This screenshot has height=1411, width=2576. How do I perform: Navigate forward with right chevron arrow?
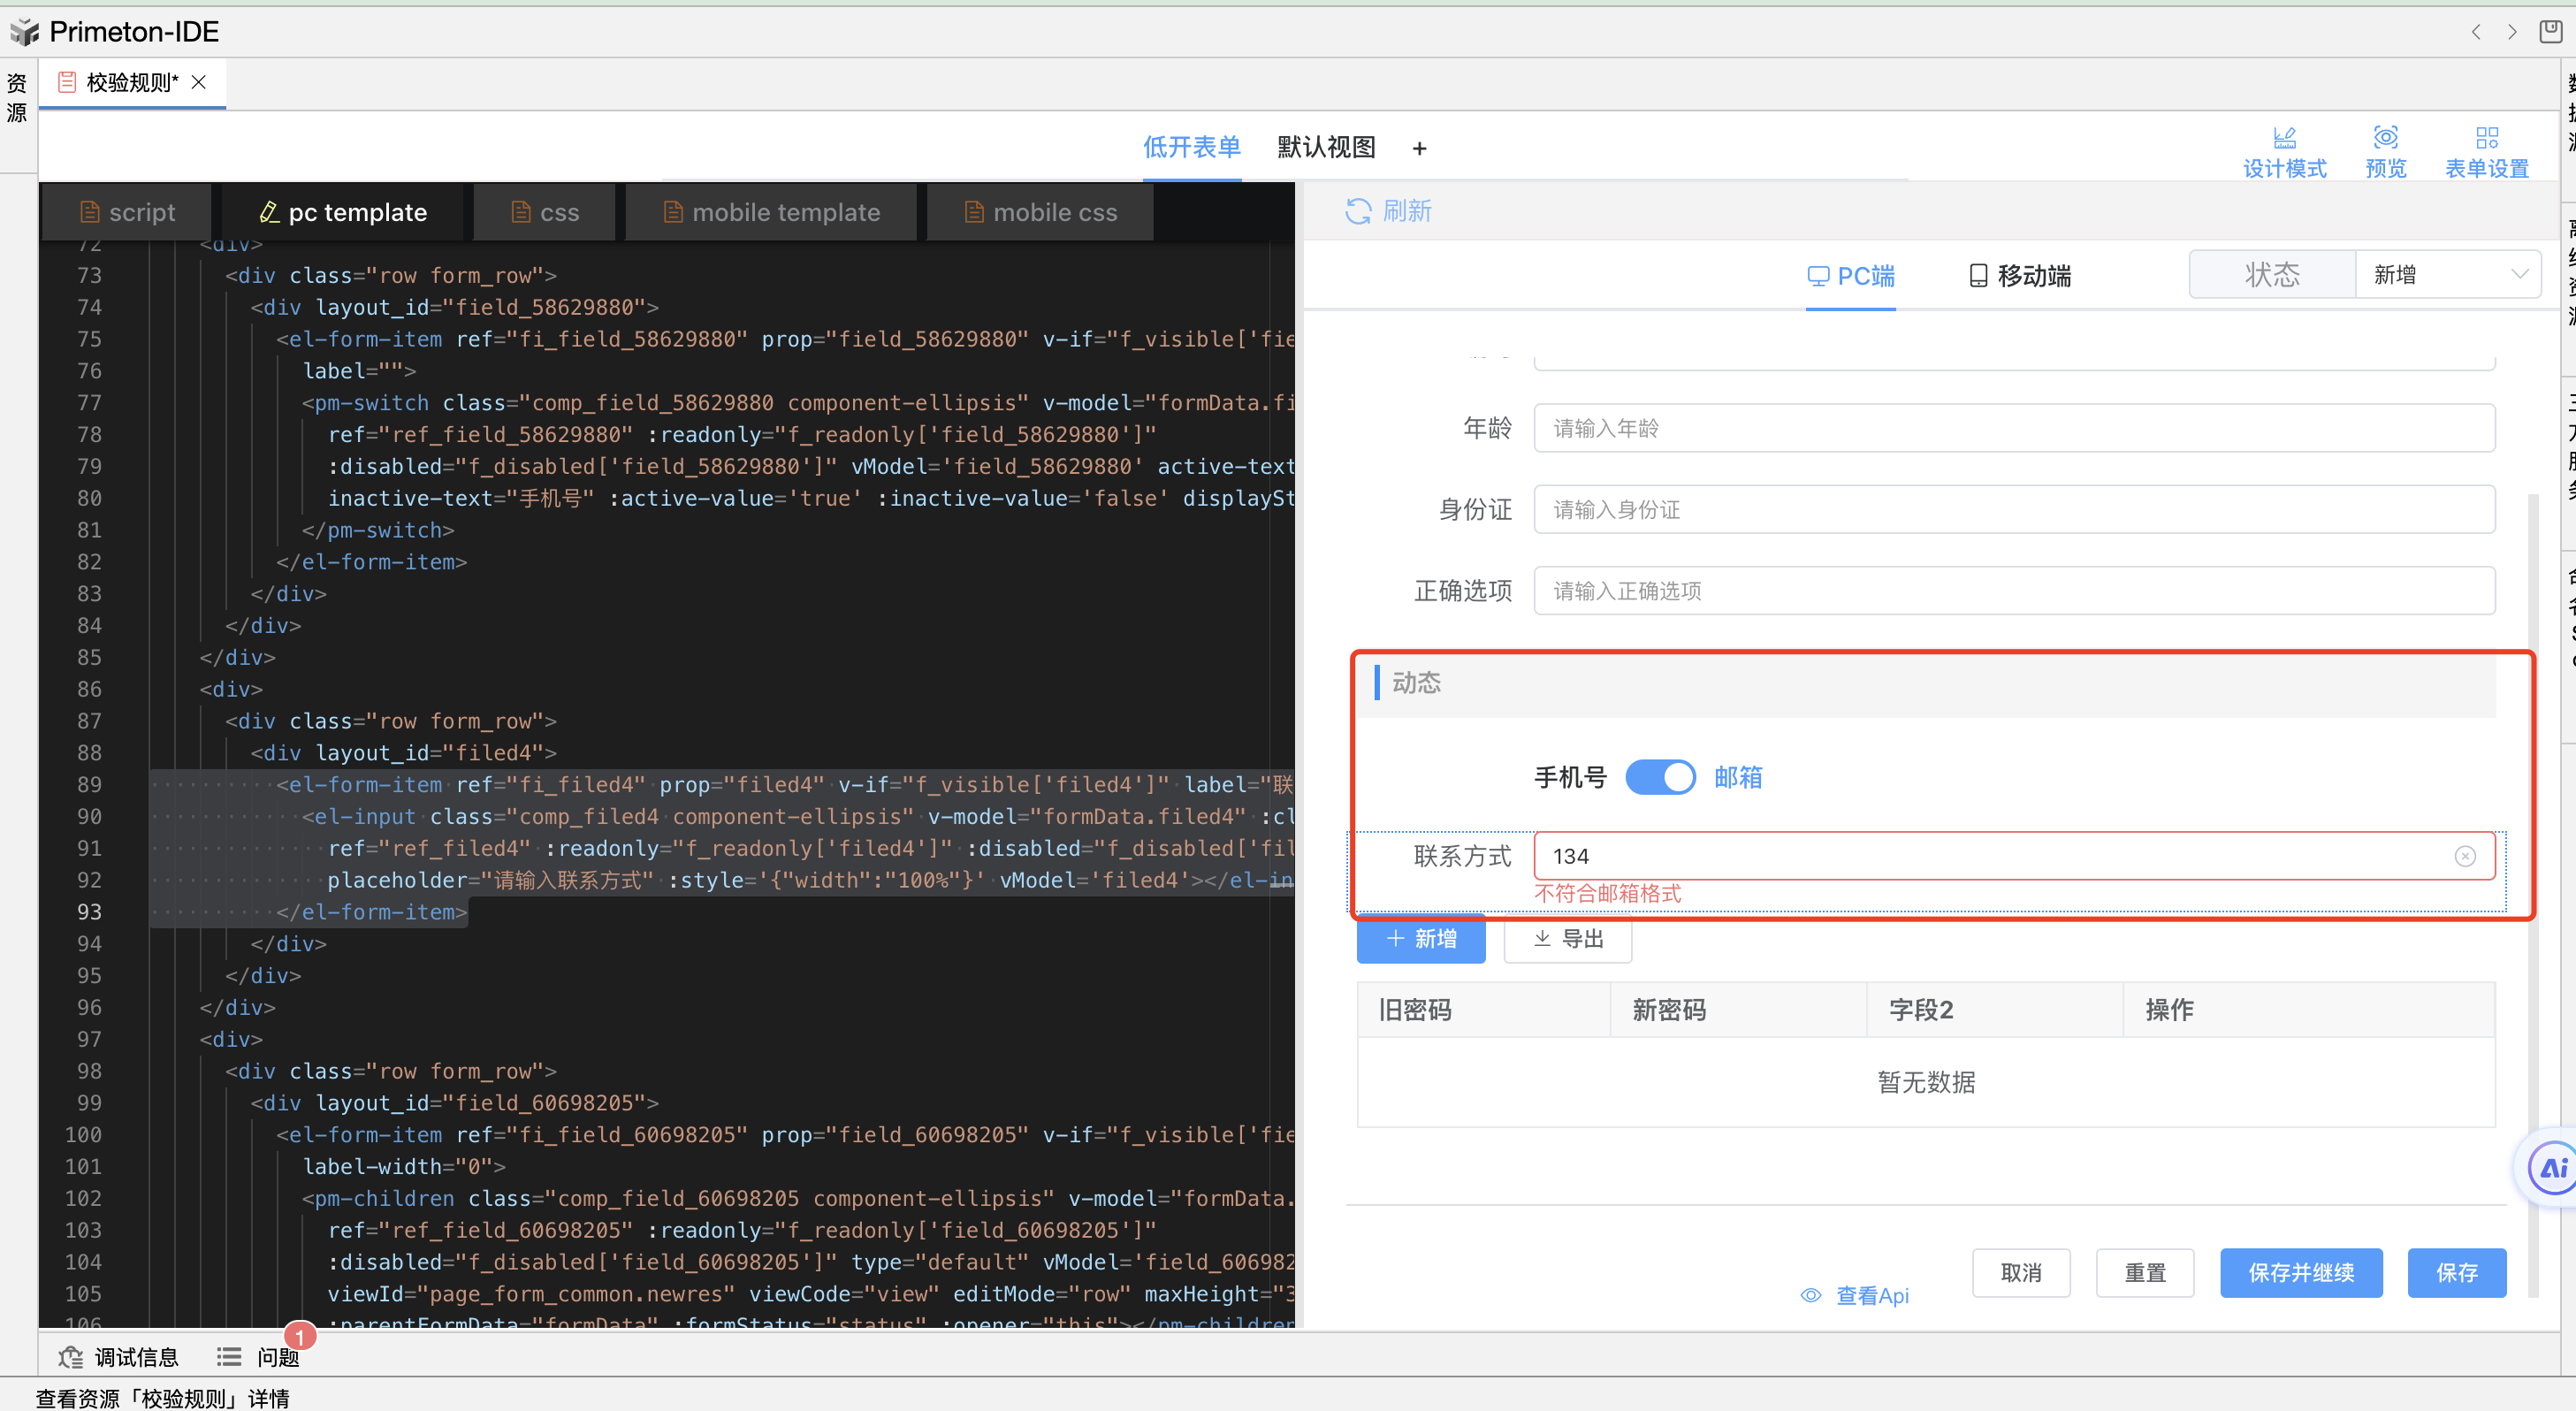[2511, 32]
